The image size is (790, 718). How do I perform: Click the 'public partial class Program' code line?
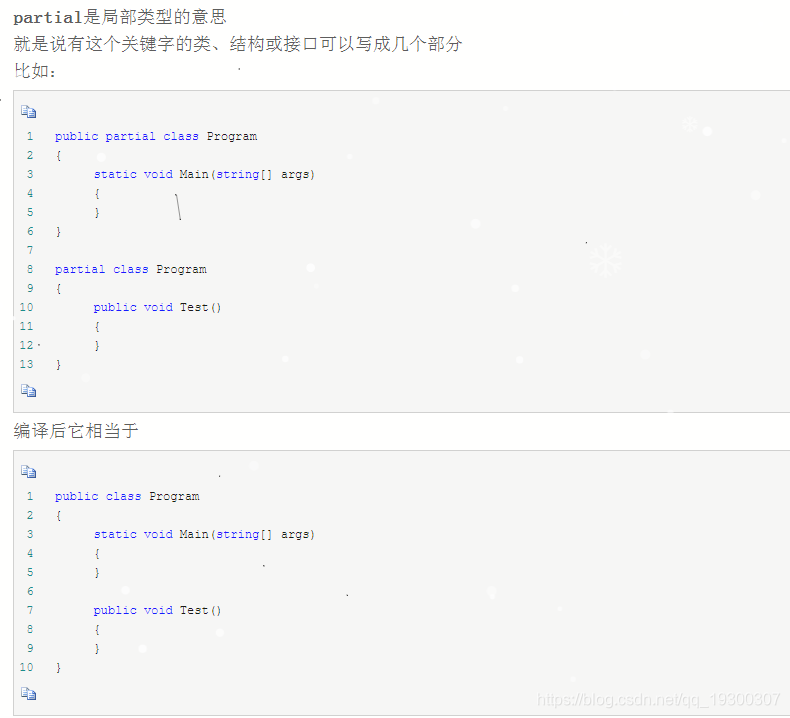(x=156, y=137)
